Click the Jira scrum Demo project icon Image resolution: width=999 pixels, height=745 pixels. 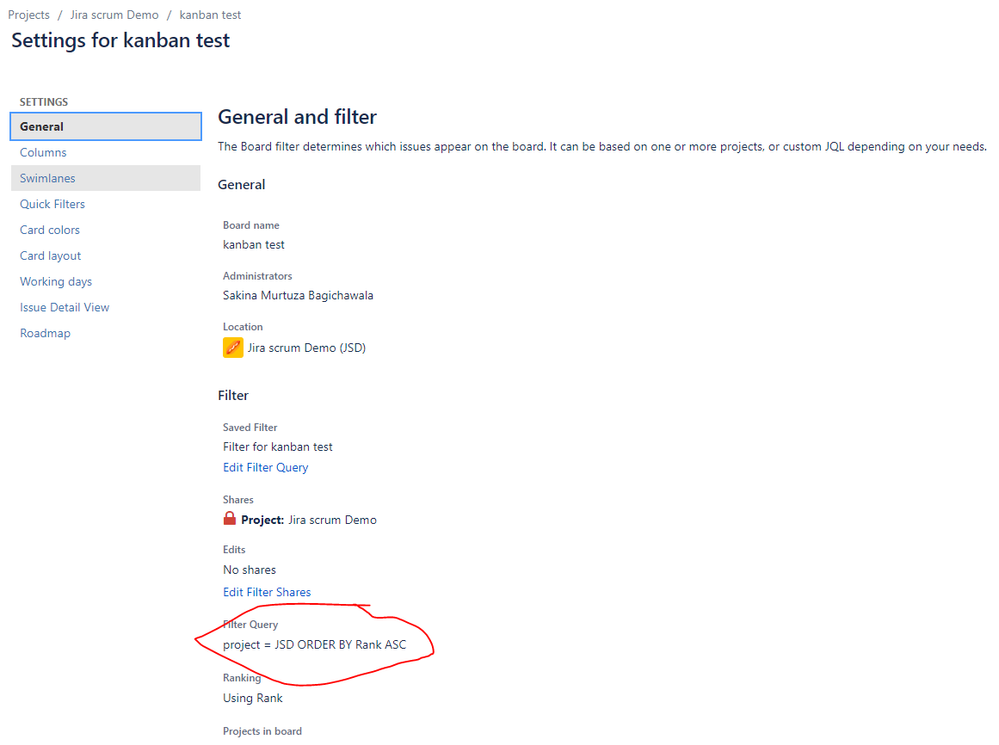(x=233, y=348)
